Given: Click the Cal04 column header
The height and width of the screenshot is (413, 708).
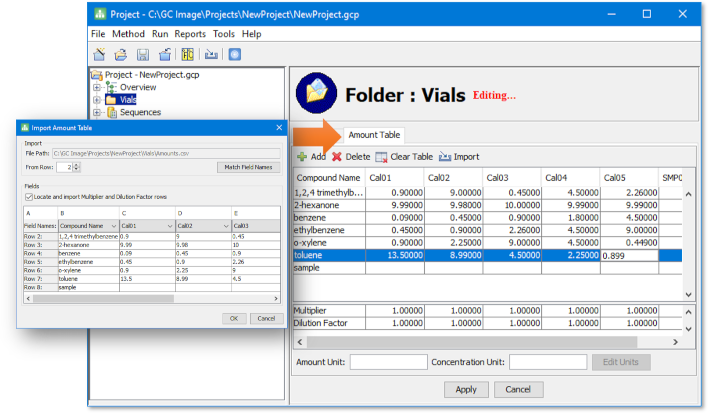Looking at the screenshot, I should 570,178.
